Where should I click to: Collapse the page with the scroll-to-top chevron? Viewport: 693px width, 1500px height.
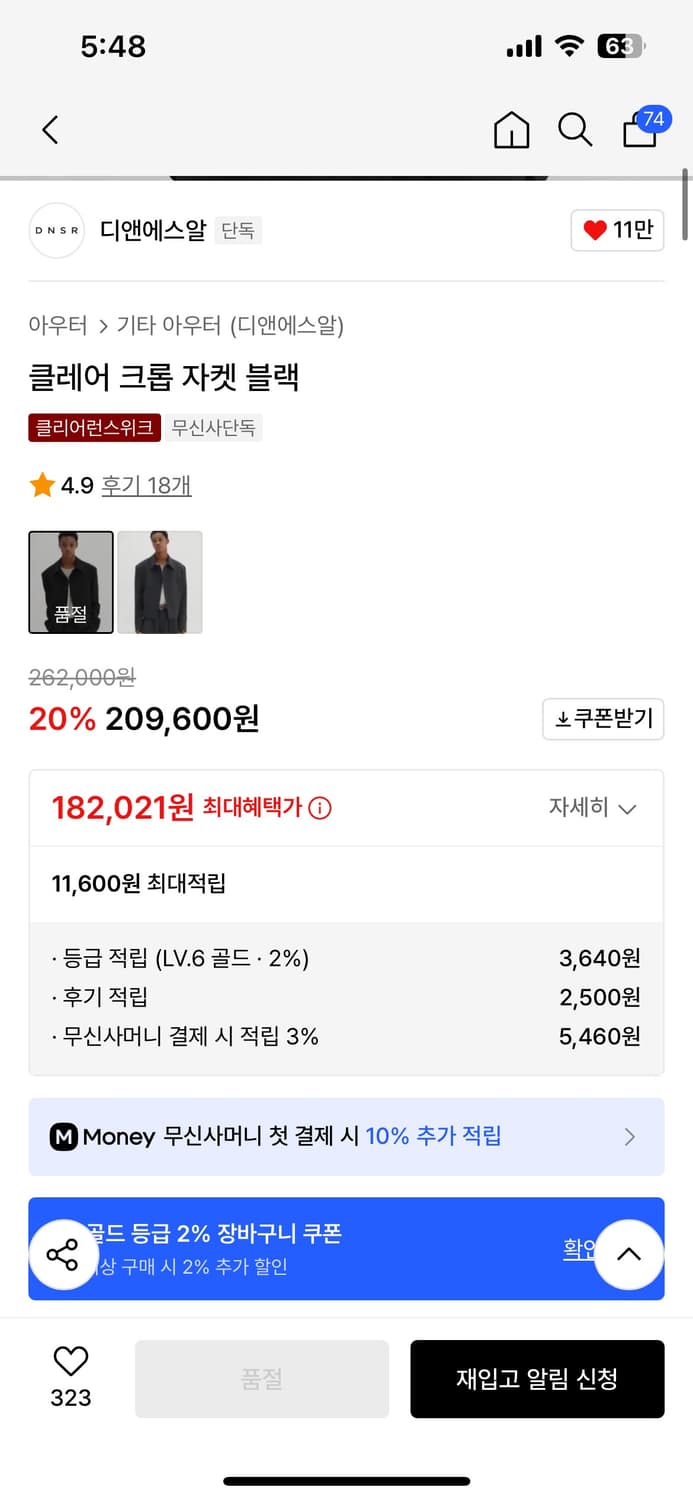click(x=629, y=1255)
